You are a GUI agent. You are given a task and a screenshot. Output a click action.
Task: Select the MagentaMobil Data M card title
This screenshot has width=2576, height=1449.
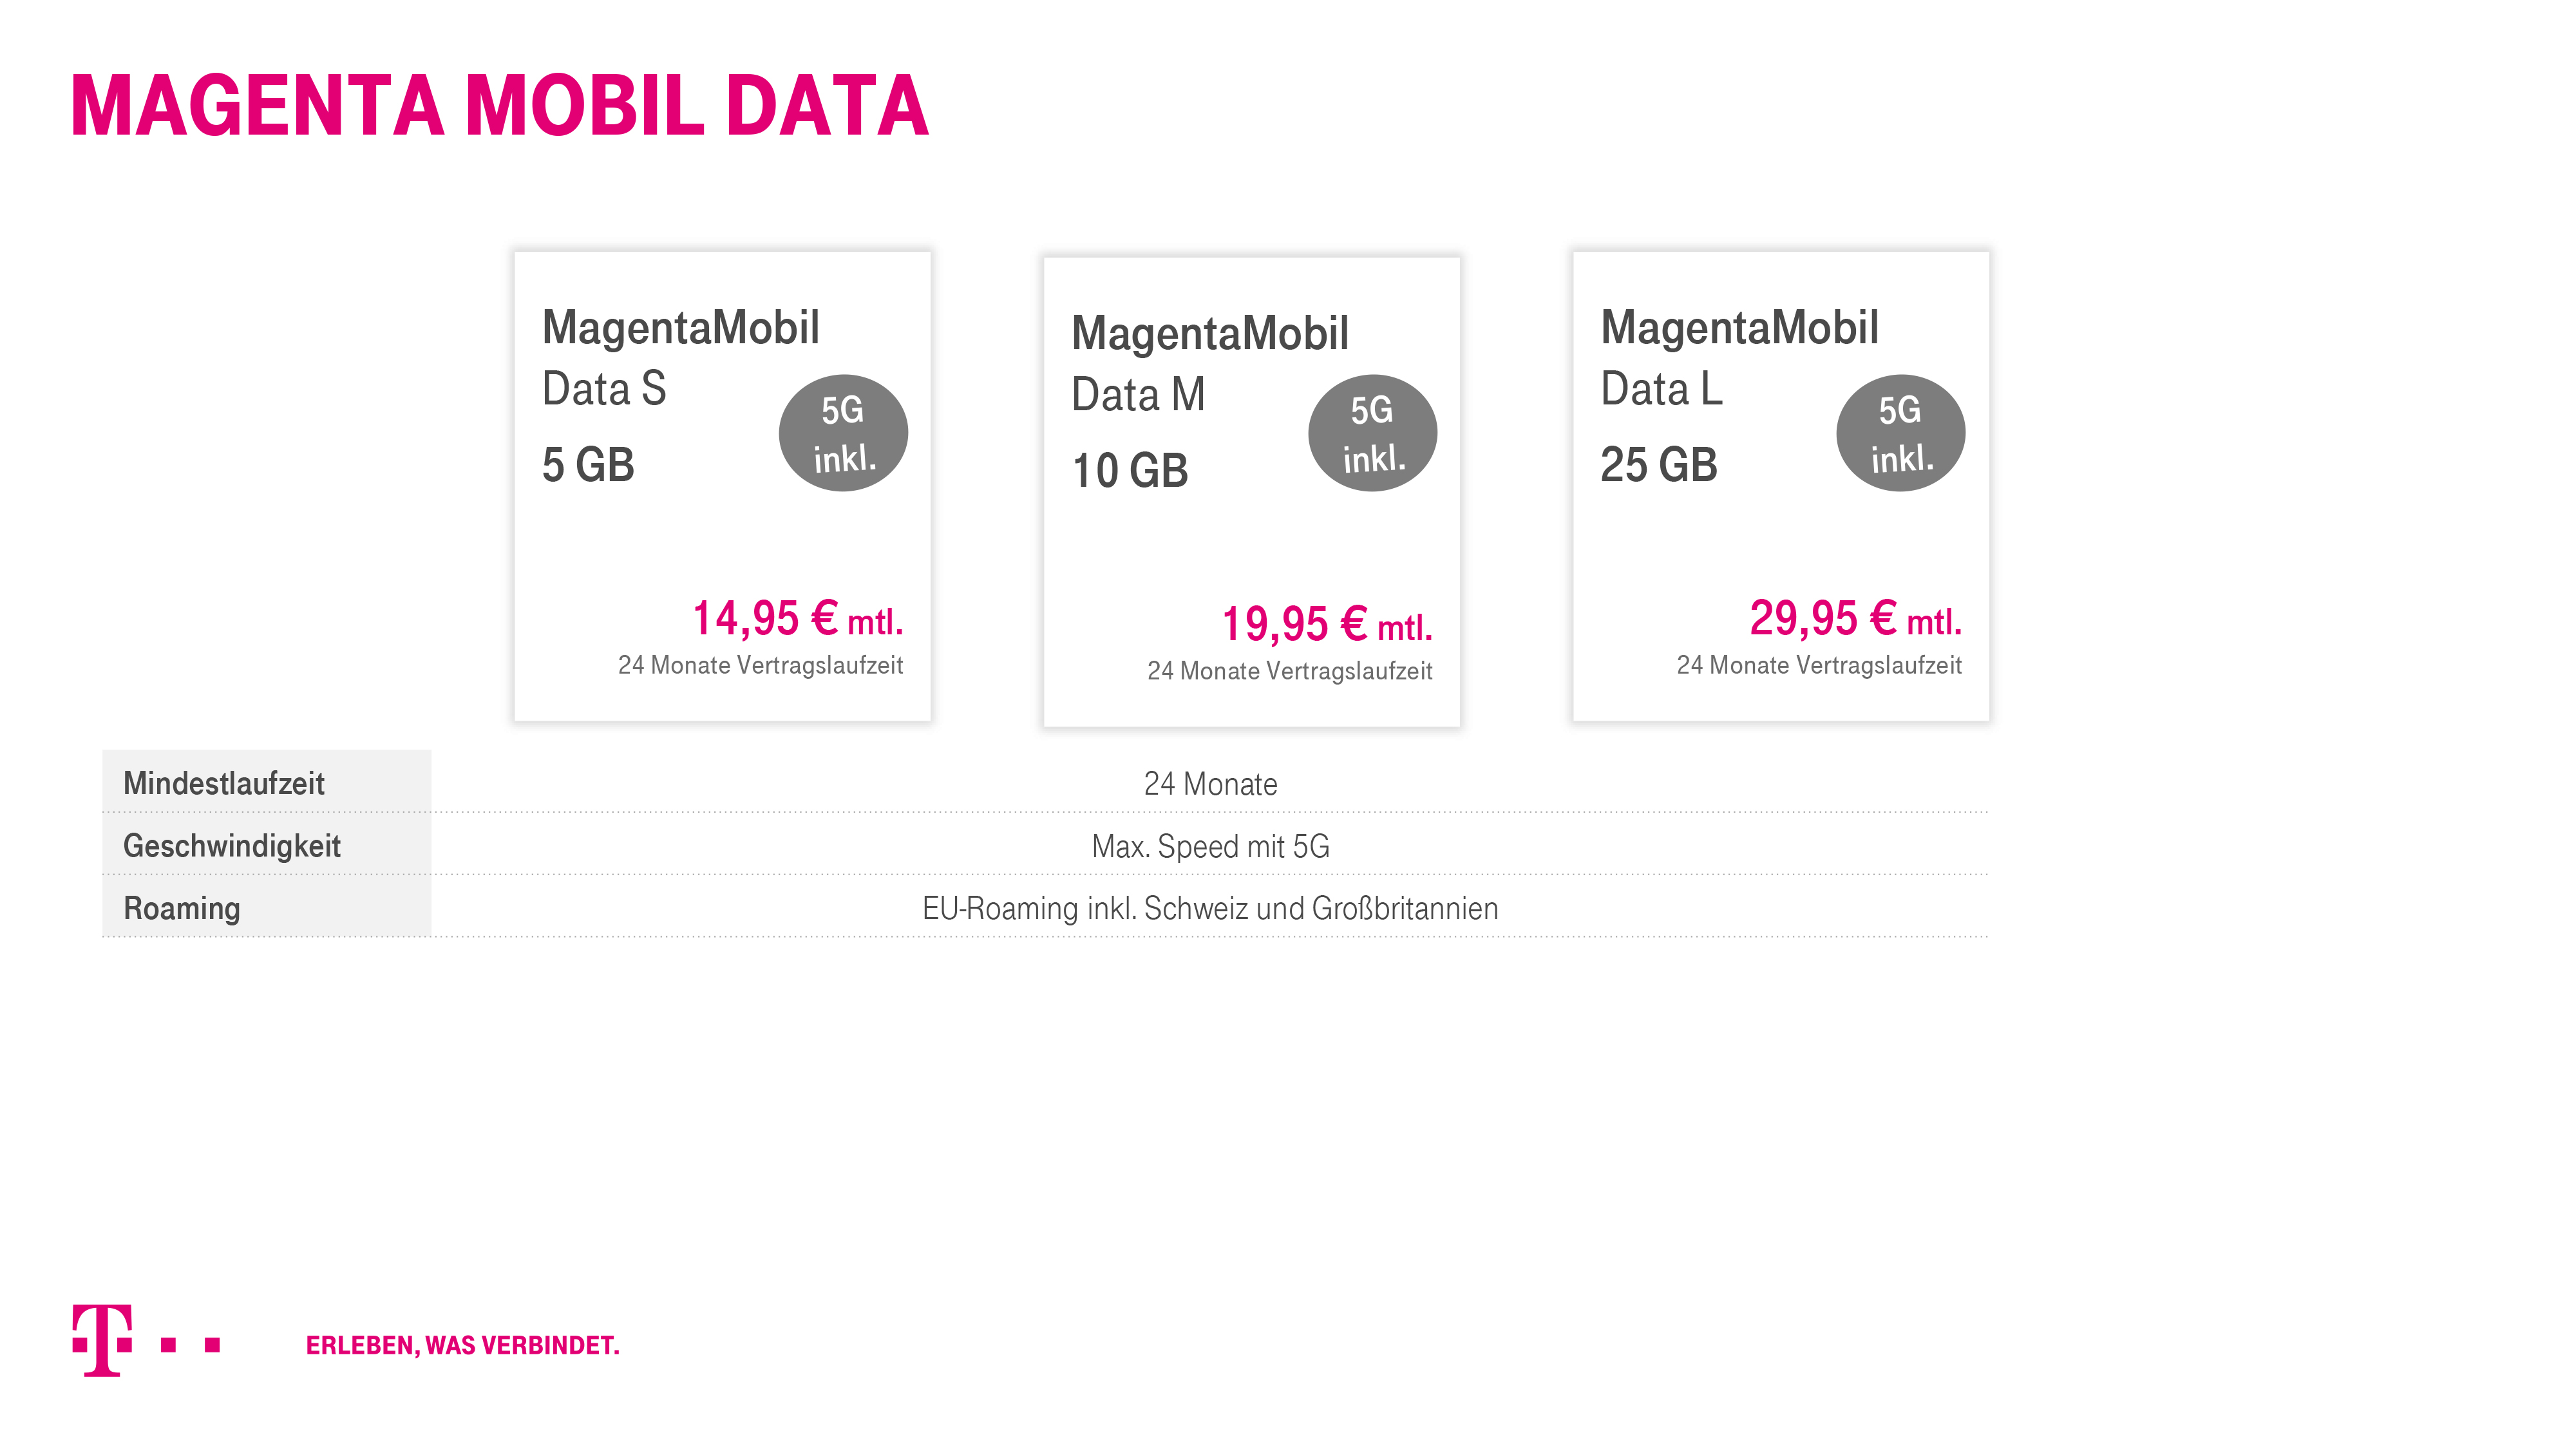pos(1210,363)
